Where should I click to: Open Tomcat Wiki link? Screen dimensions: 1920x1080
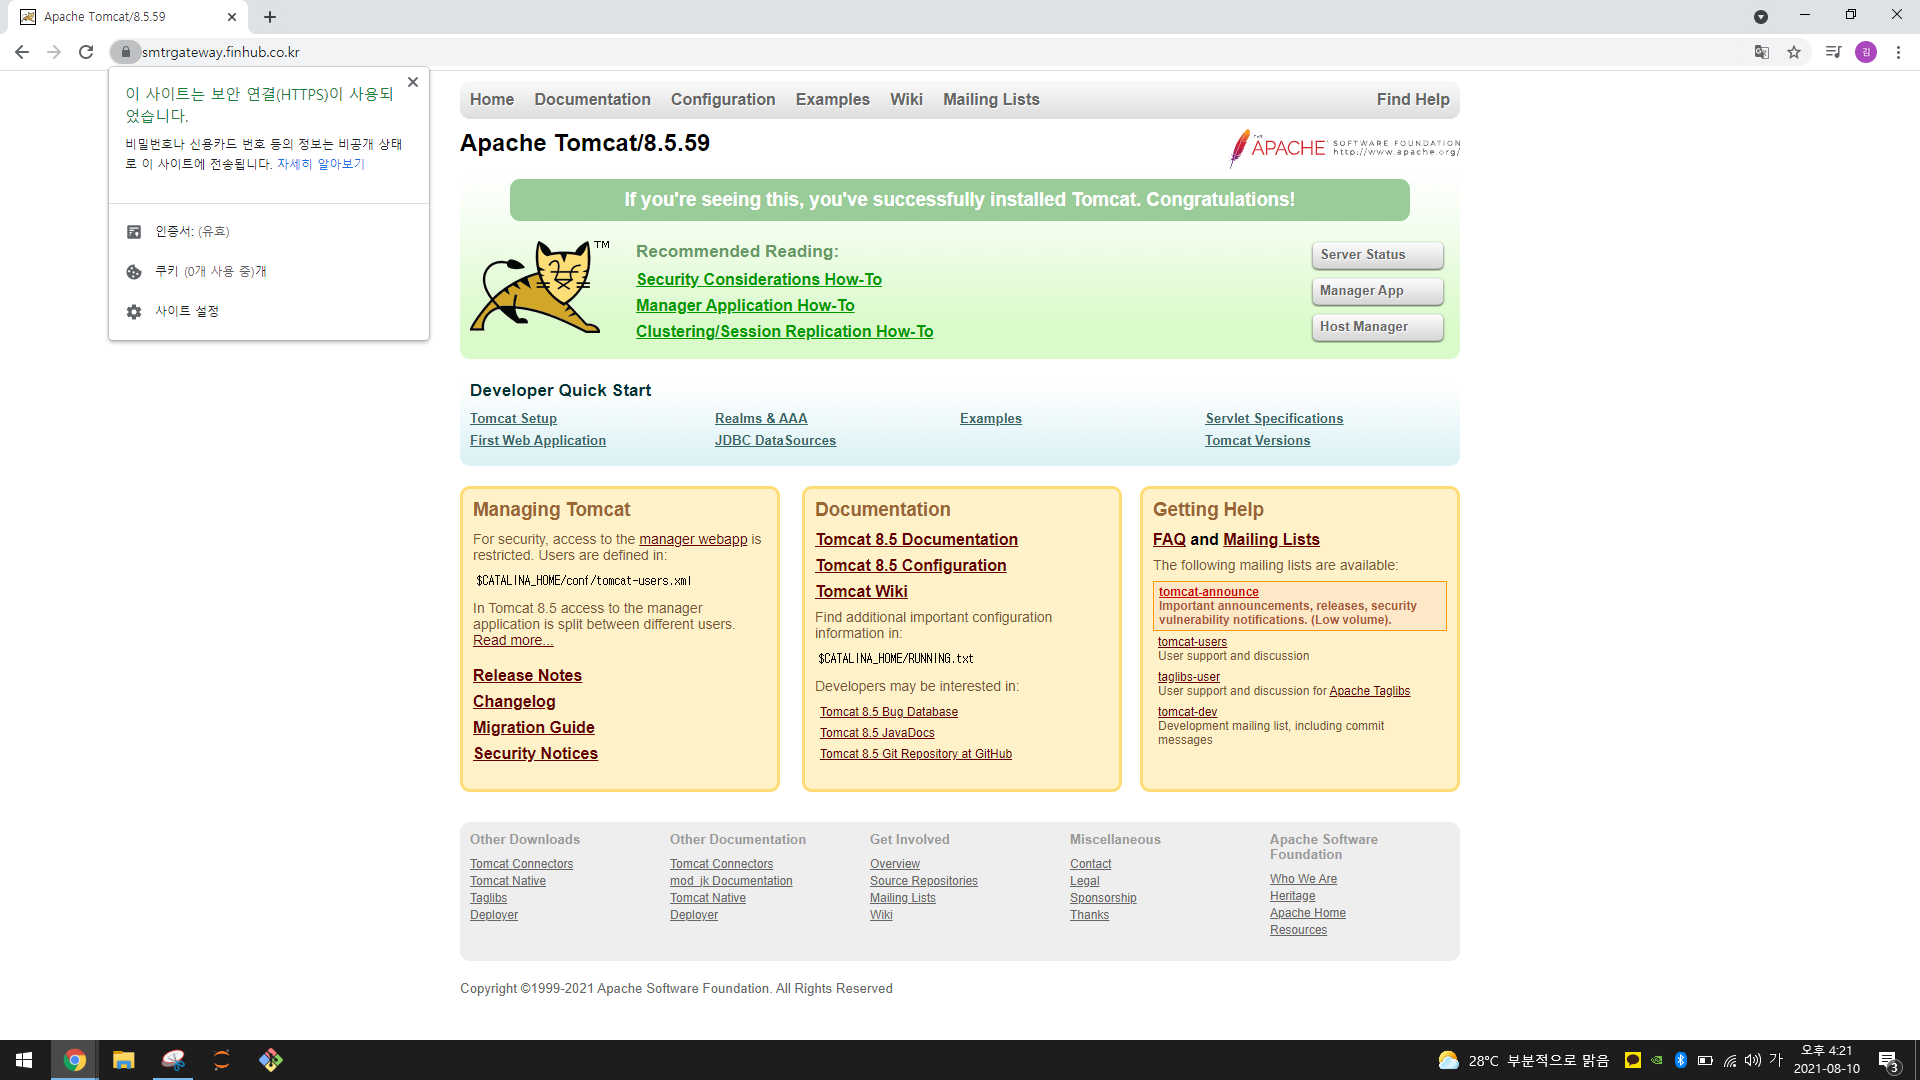coord(861,592)
